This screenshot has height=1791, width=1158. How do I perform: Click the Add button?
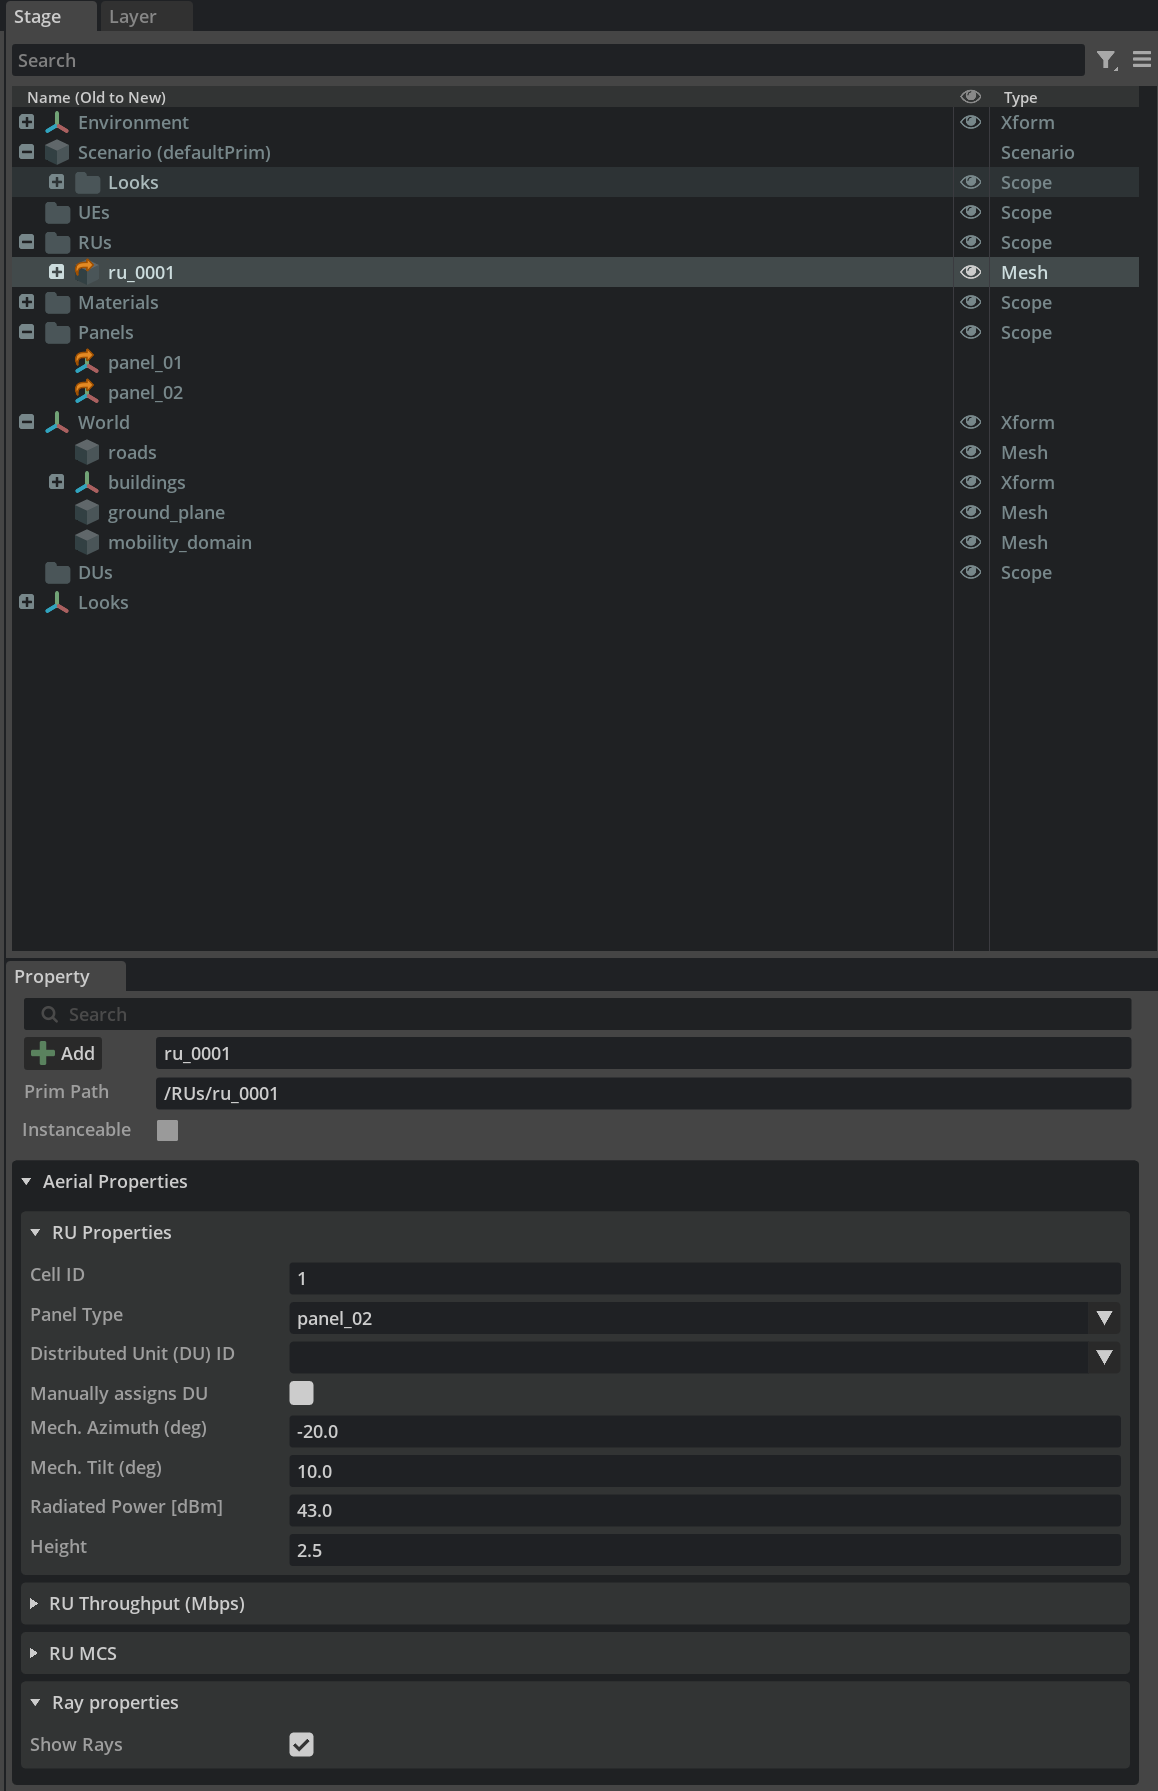(63, 1053)
